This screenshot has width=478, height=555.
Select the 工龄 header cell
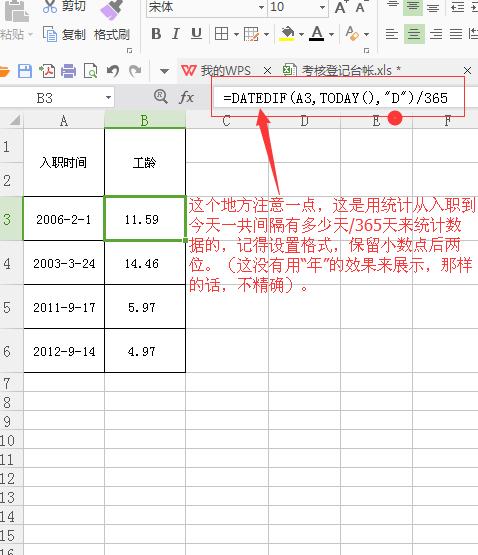click(x=145, y=162)
